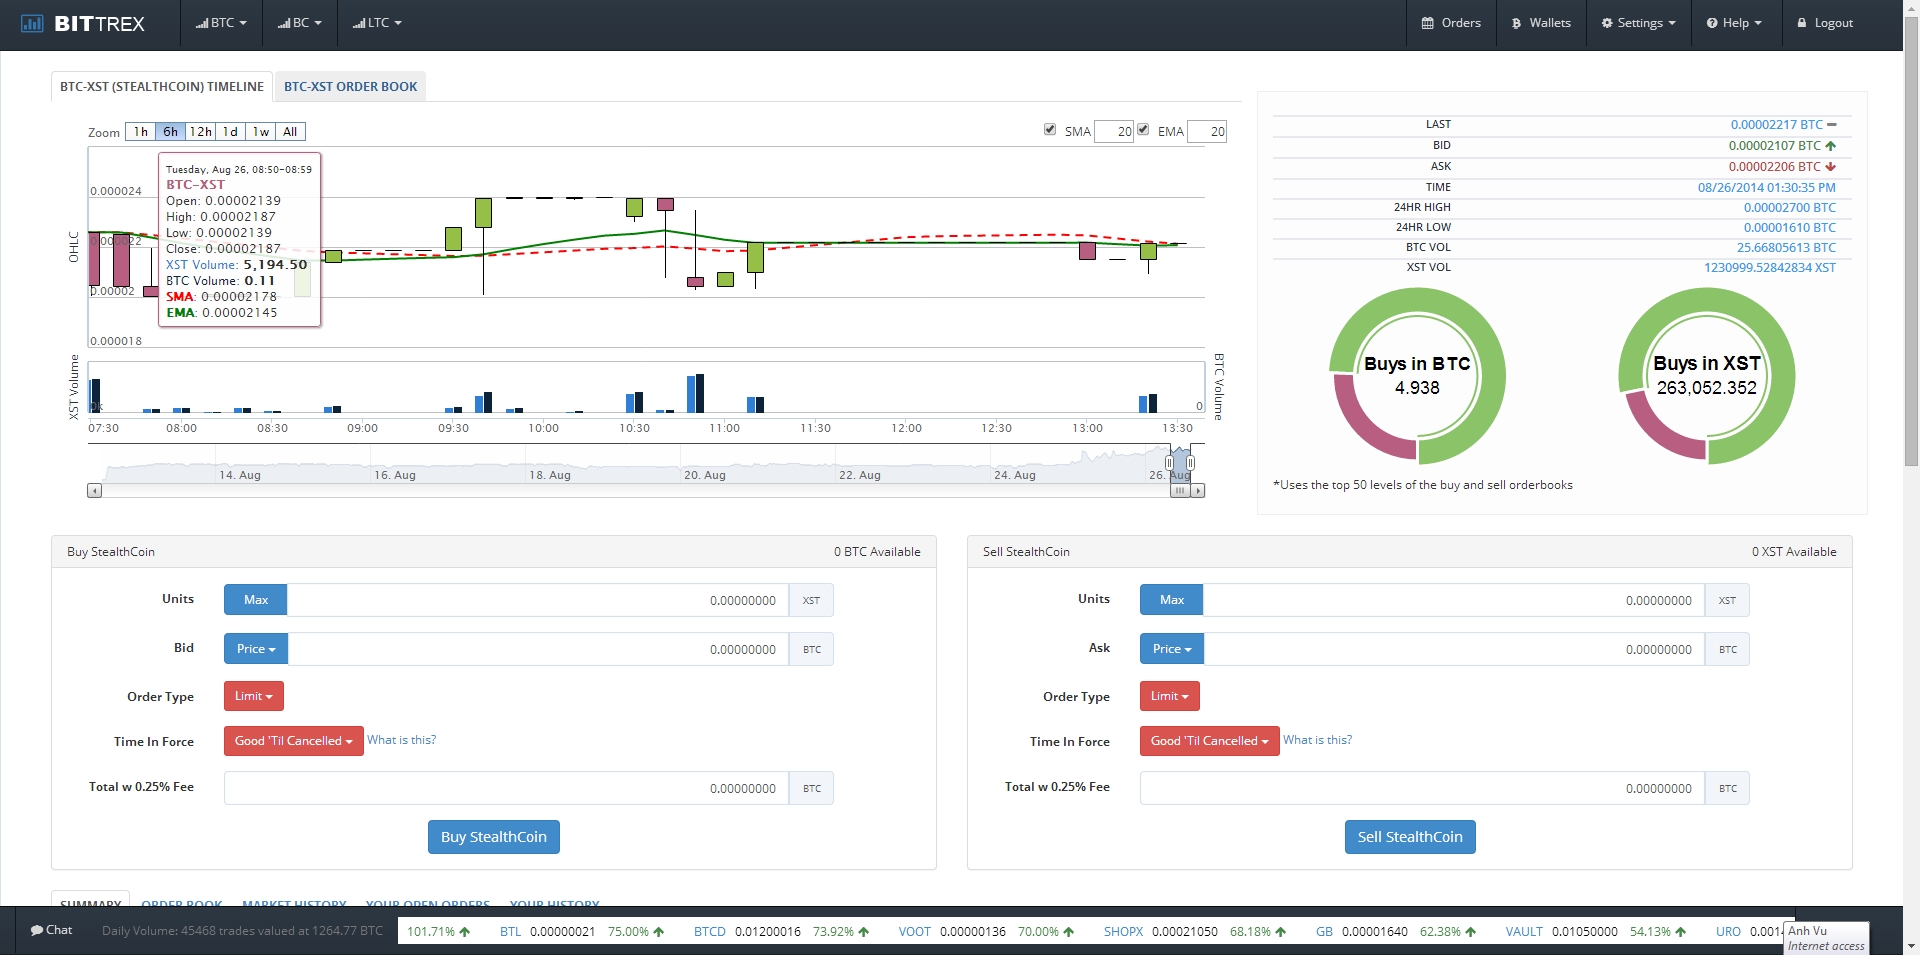1920x955 pixels.
Task: Open the Orders calendar icon
Action: point(1427,23)
